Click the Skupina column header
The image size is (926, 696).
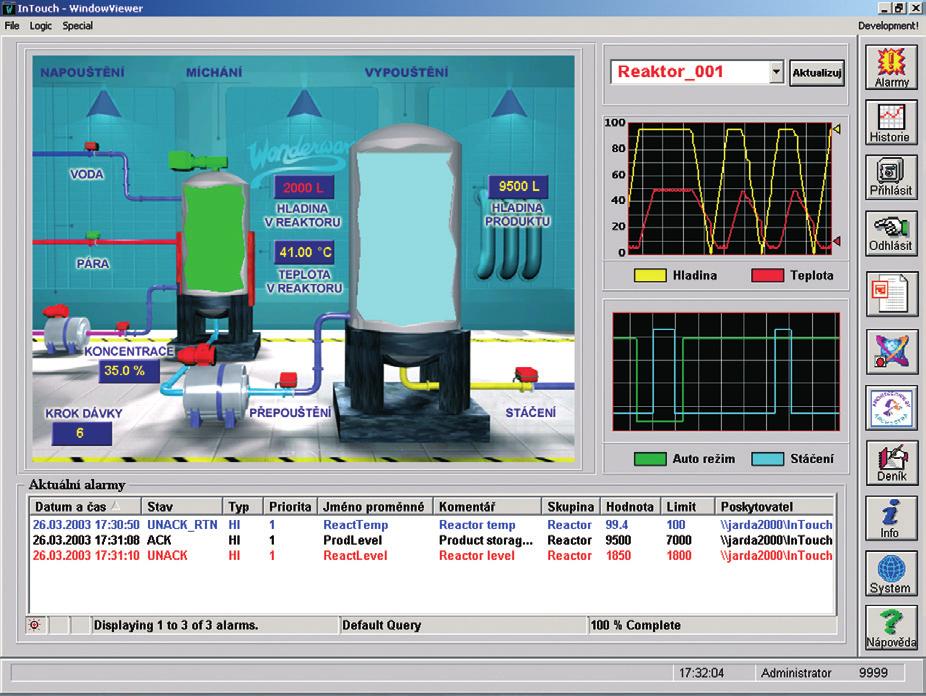coord(571,507)
